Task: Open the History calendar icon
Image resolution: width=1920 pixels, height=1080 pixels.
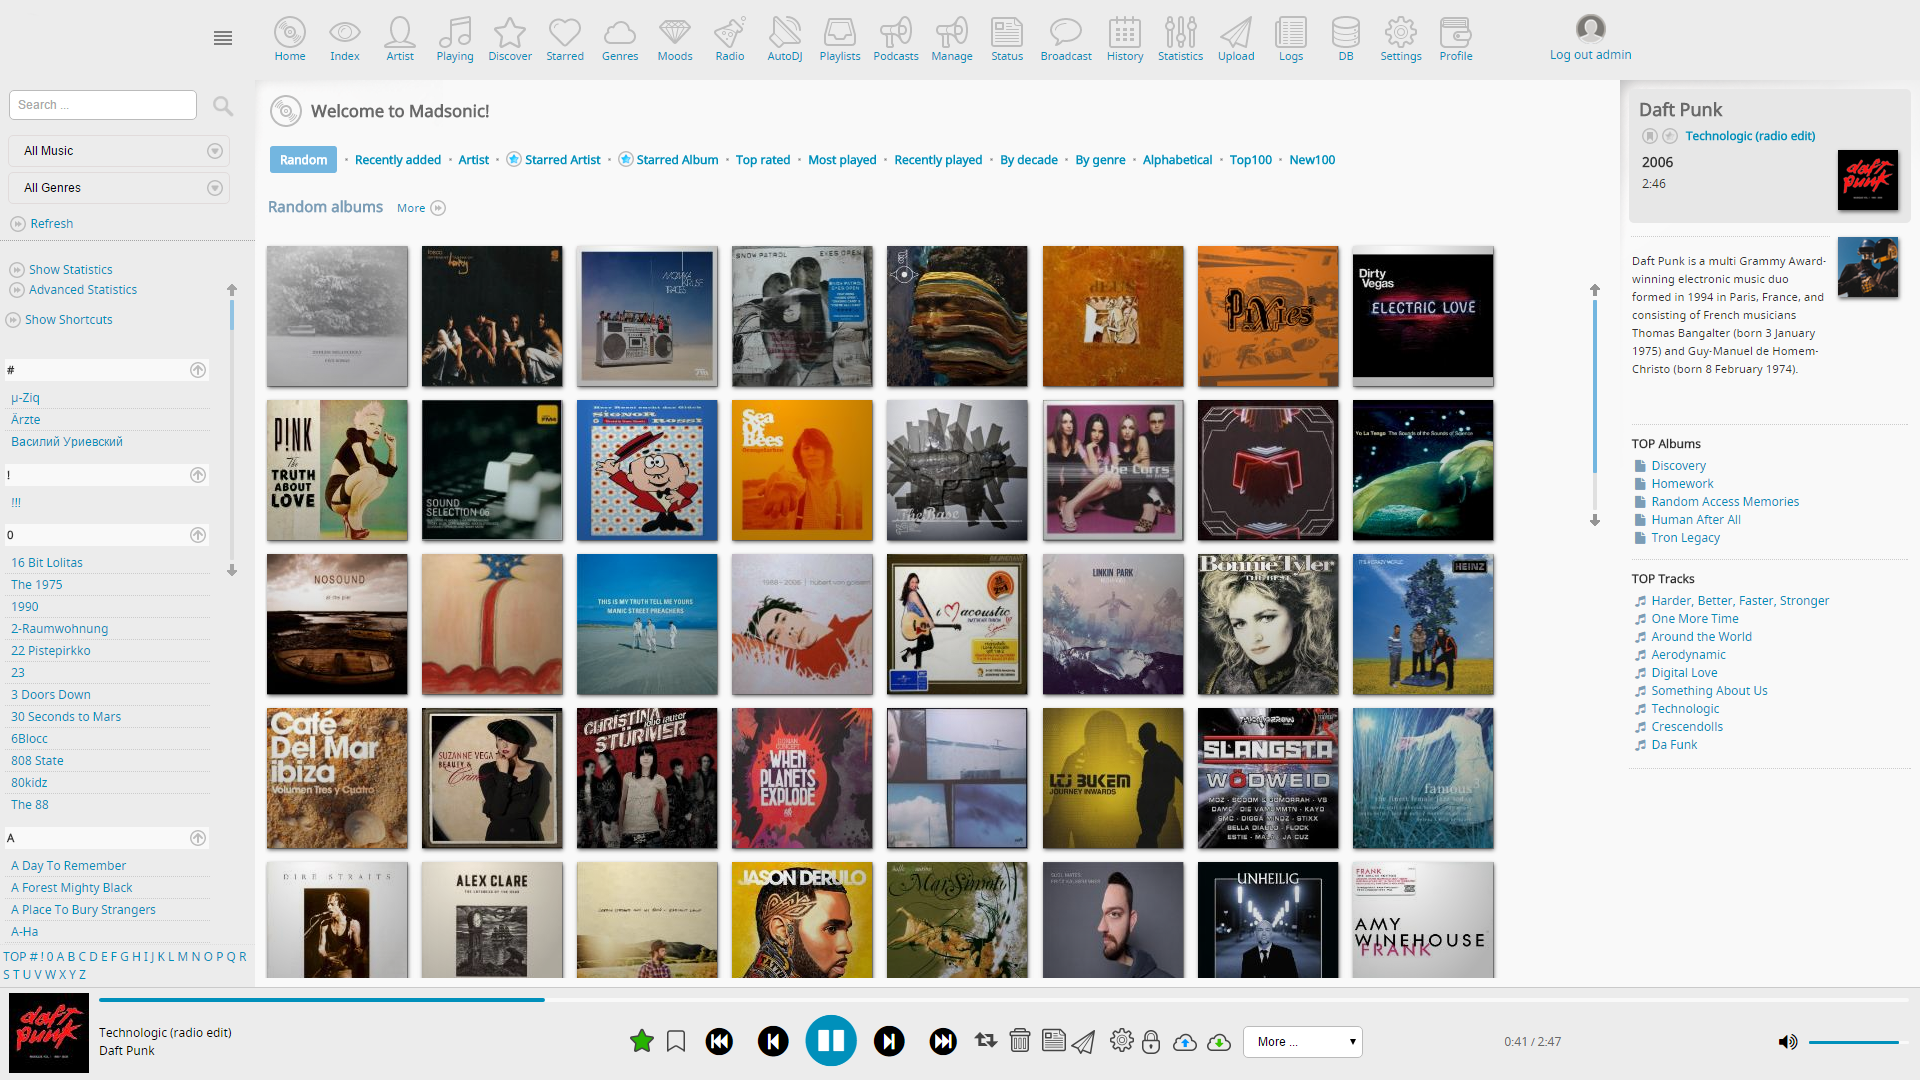Action: [x=1125, y=33]
